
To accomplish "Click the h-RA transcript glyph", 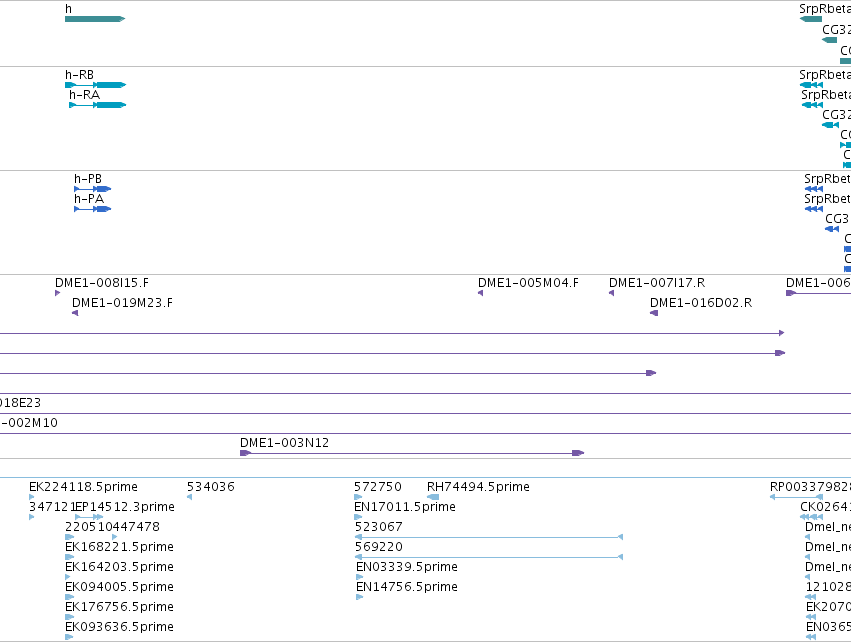I will (x=98, y=105).
